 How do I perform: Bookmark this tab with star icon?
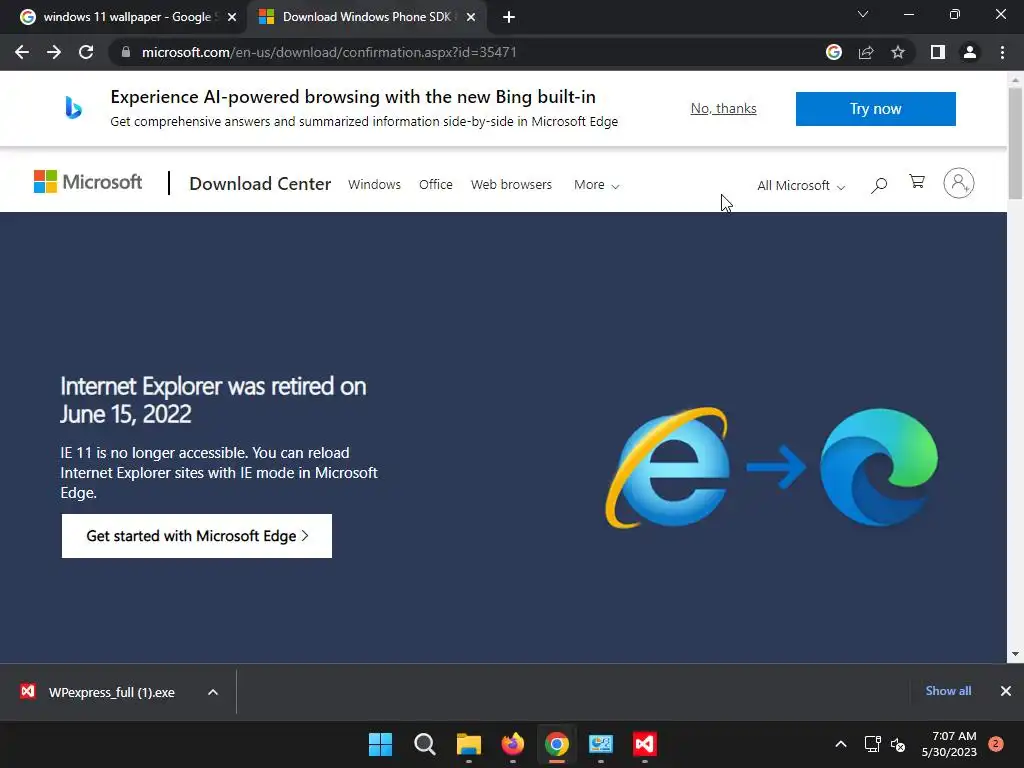898,52
